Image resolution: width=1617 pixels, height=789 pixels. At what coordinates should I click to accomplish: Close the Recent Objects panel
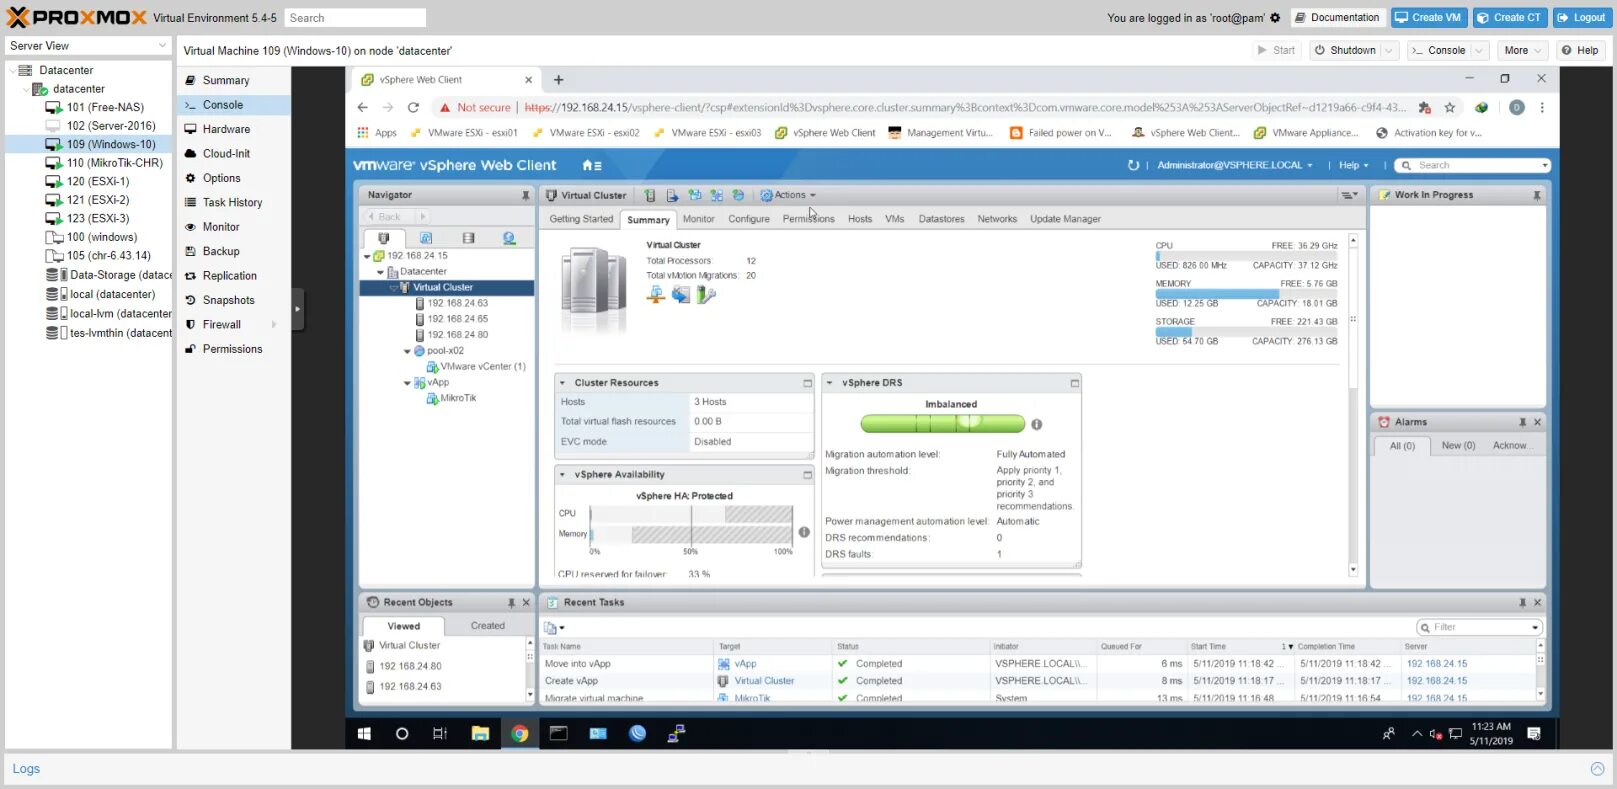pyautogui.click(x=526, y=602)
